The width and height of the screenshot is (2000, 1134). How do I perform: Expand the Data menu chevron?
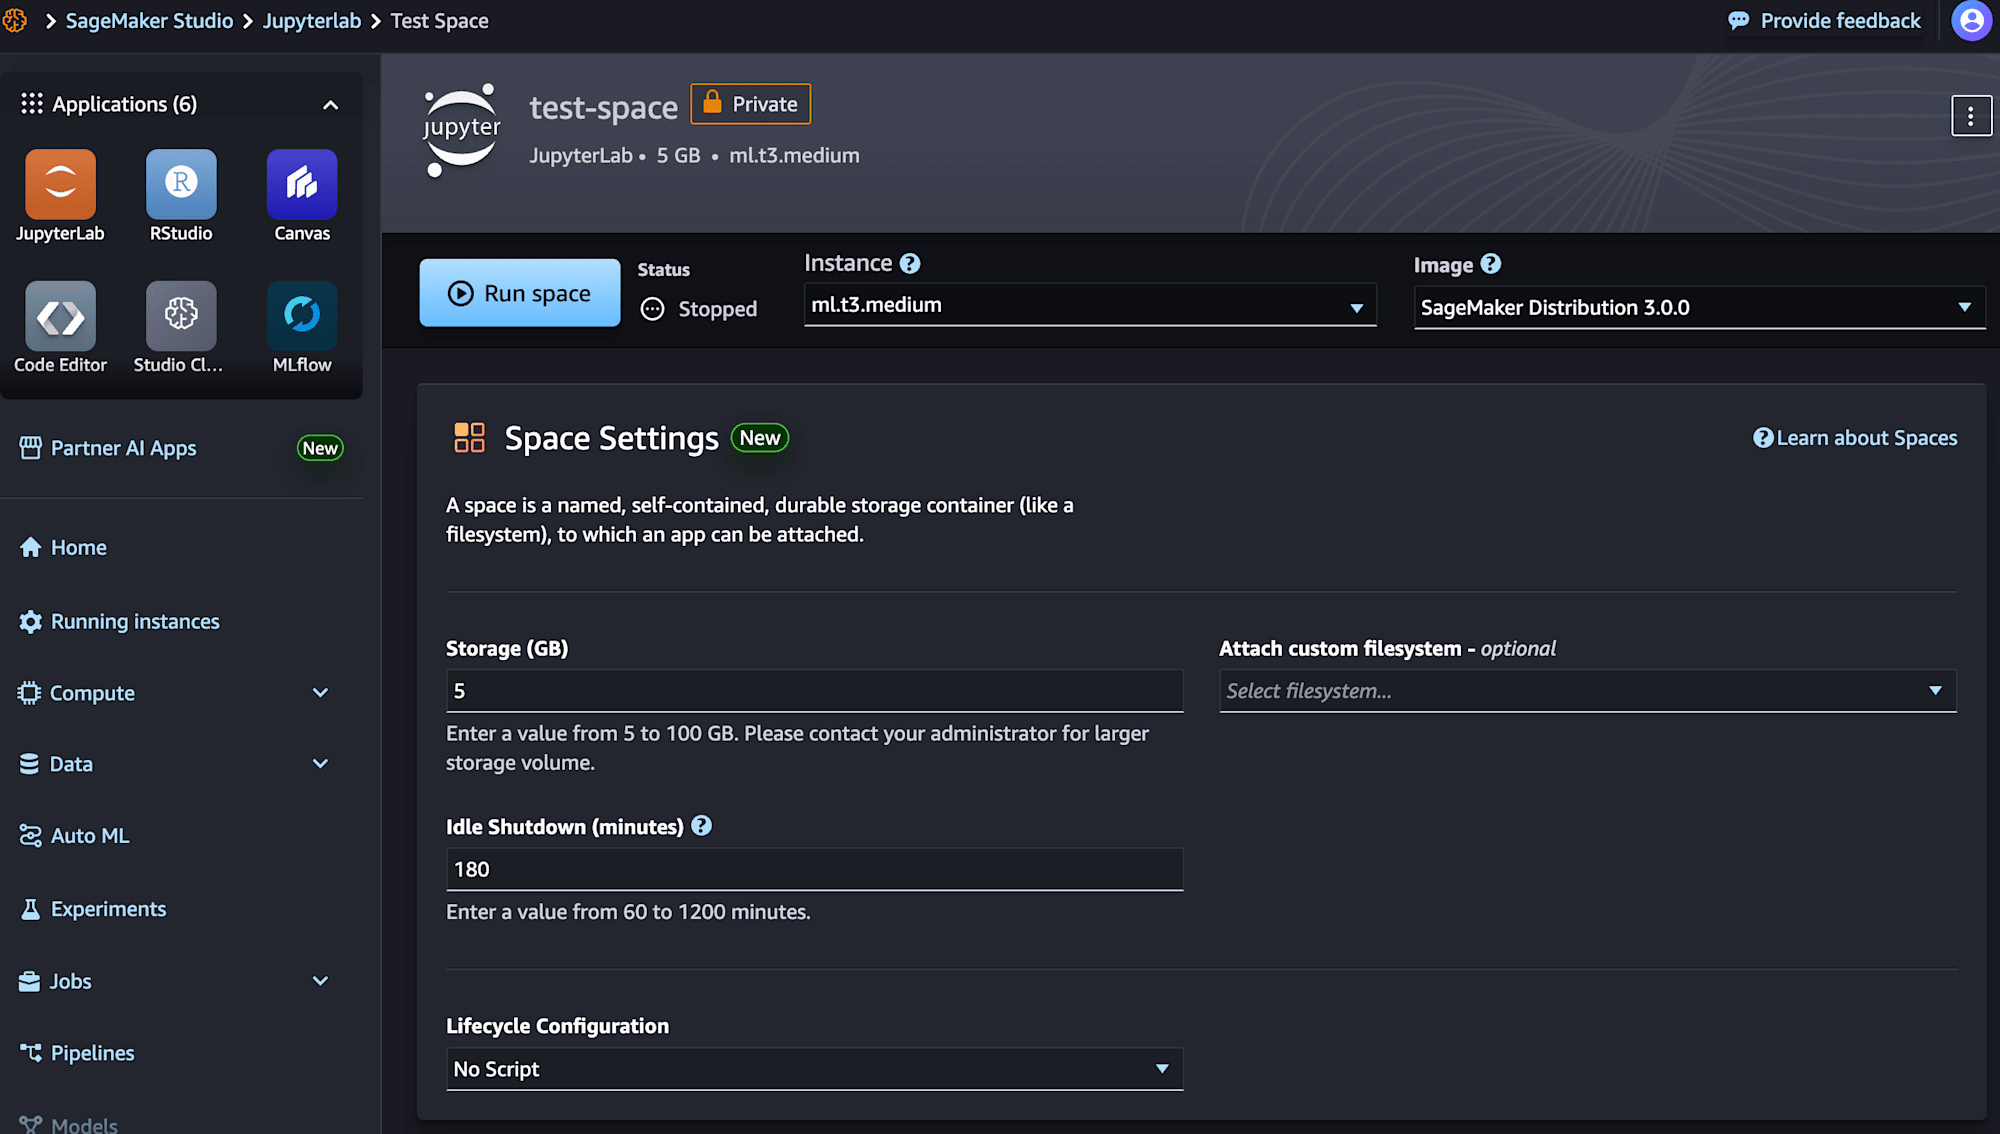pyautogui.click(x=320, y=764)
